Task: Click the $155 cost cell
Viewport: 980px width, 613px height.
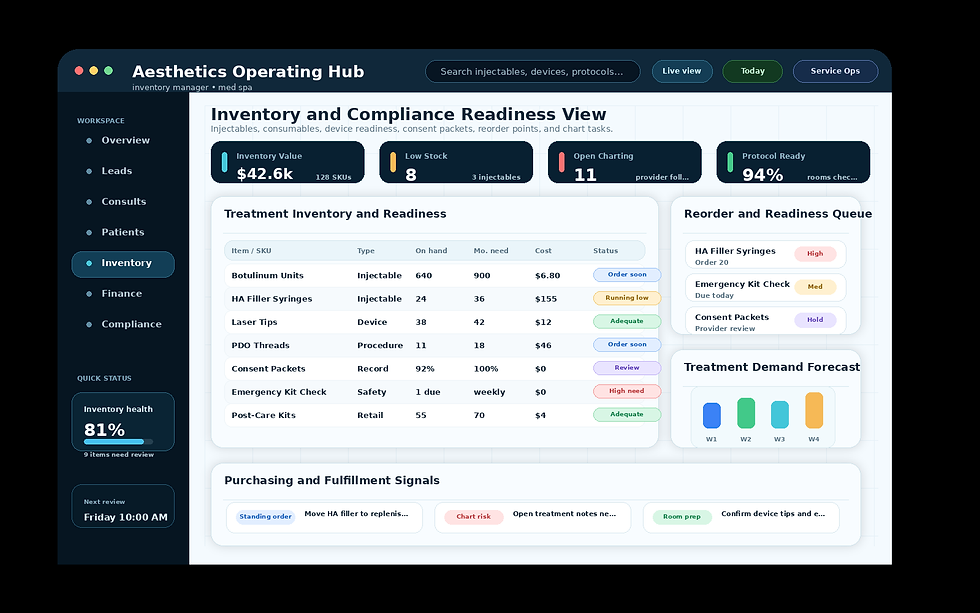Action: pos(546,299)
